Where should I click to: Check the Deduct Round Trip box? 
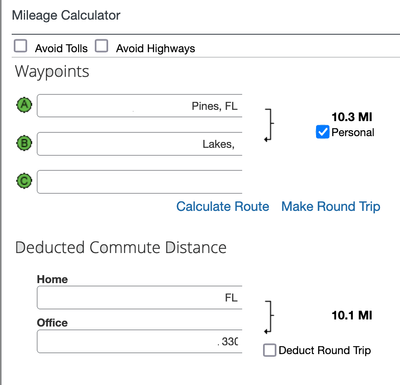pyautogui.click(x=270, y=350)
